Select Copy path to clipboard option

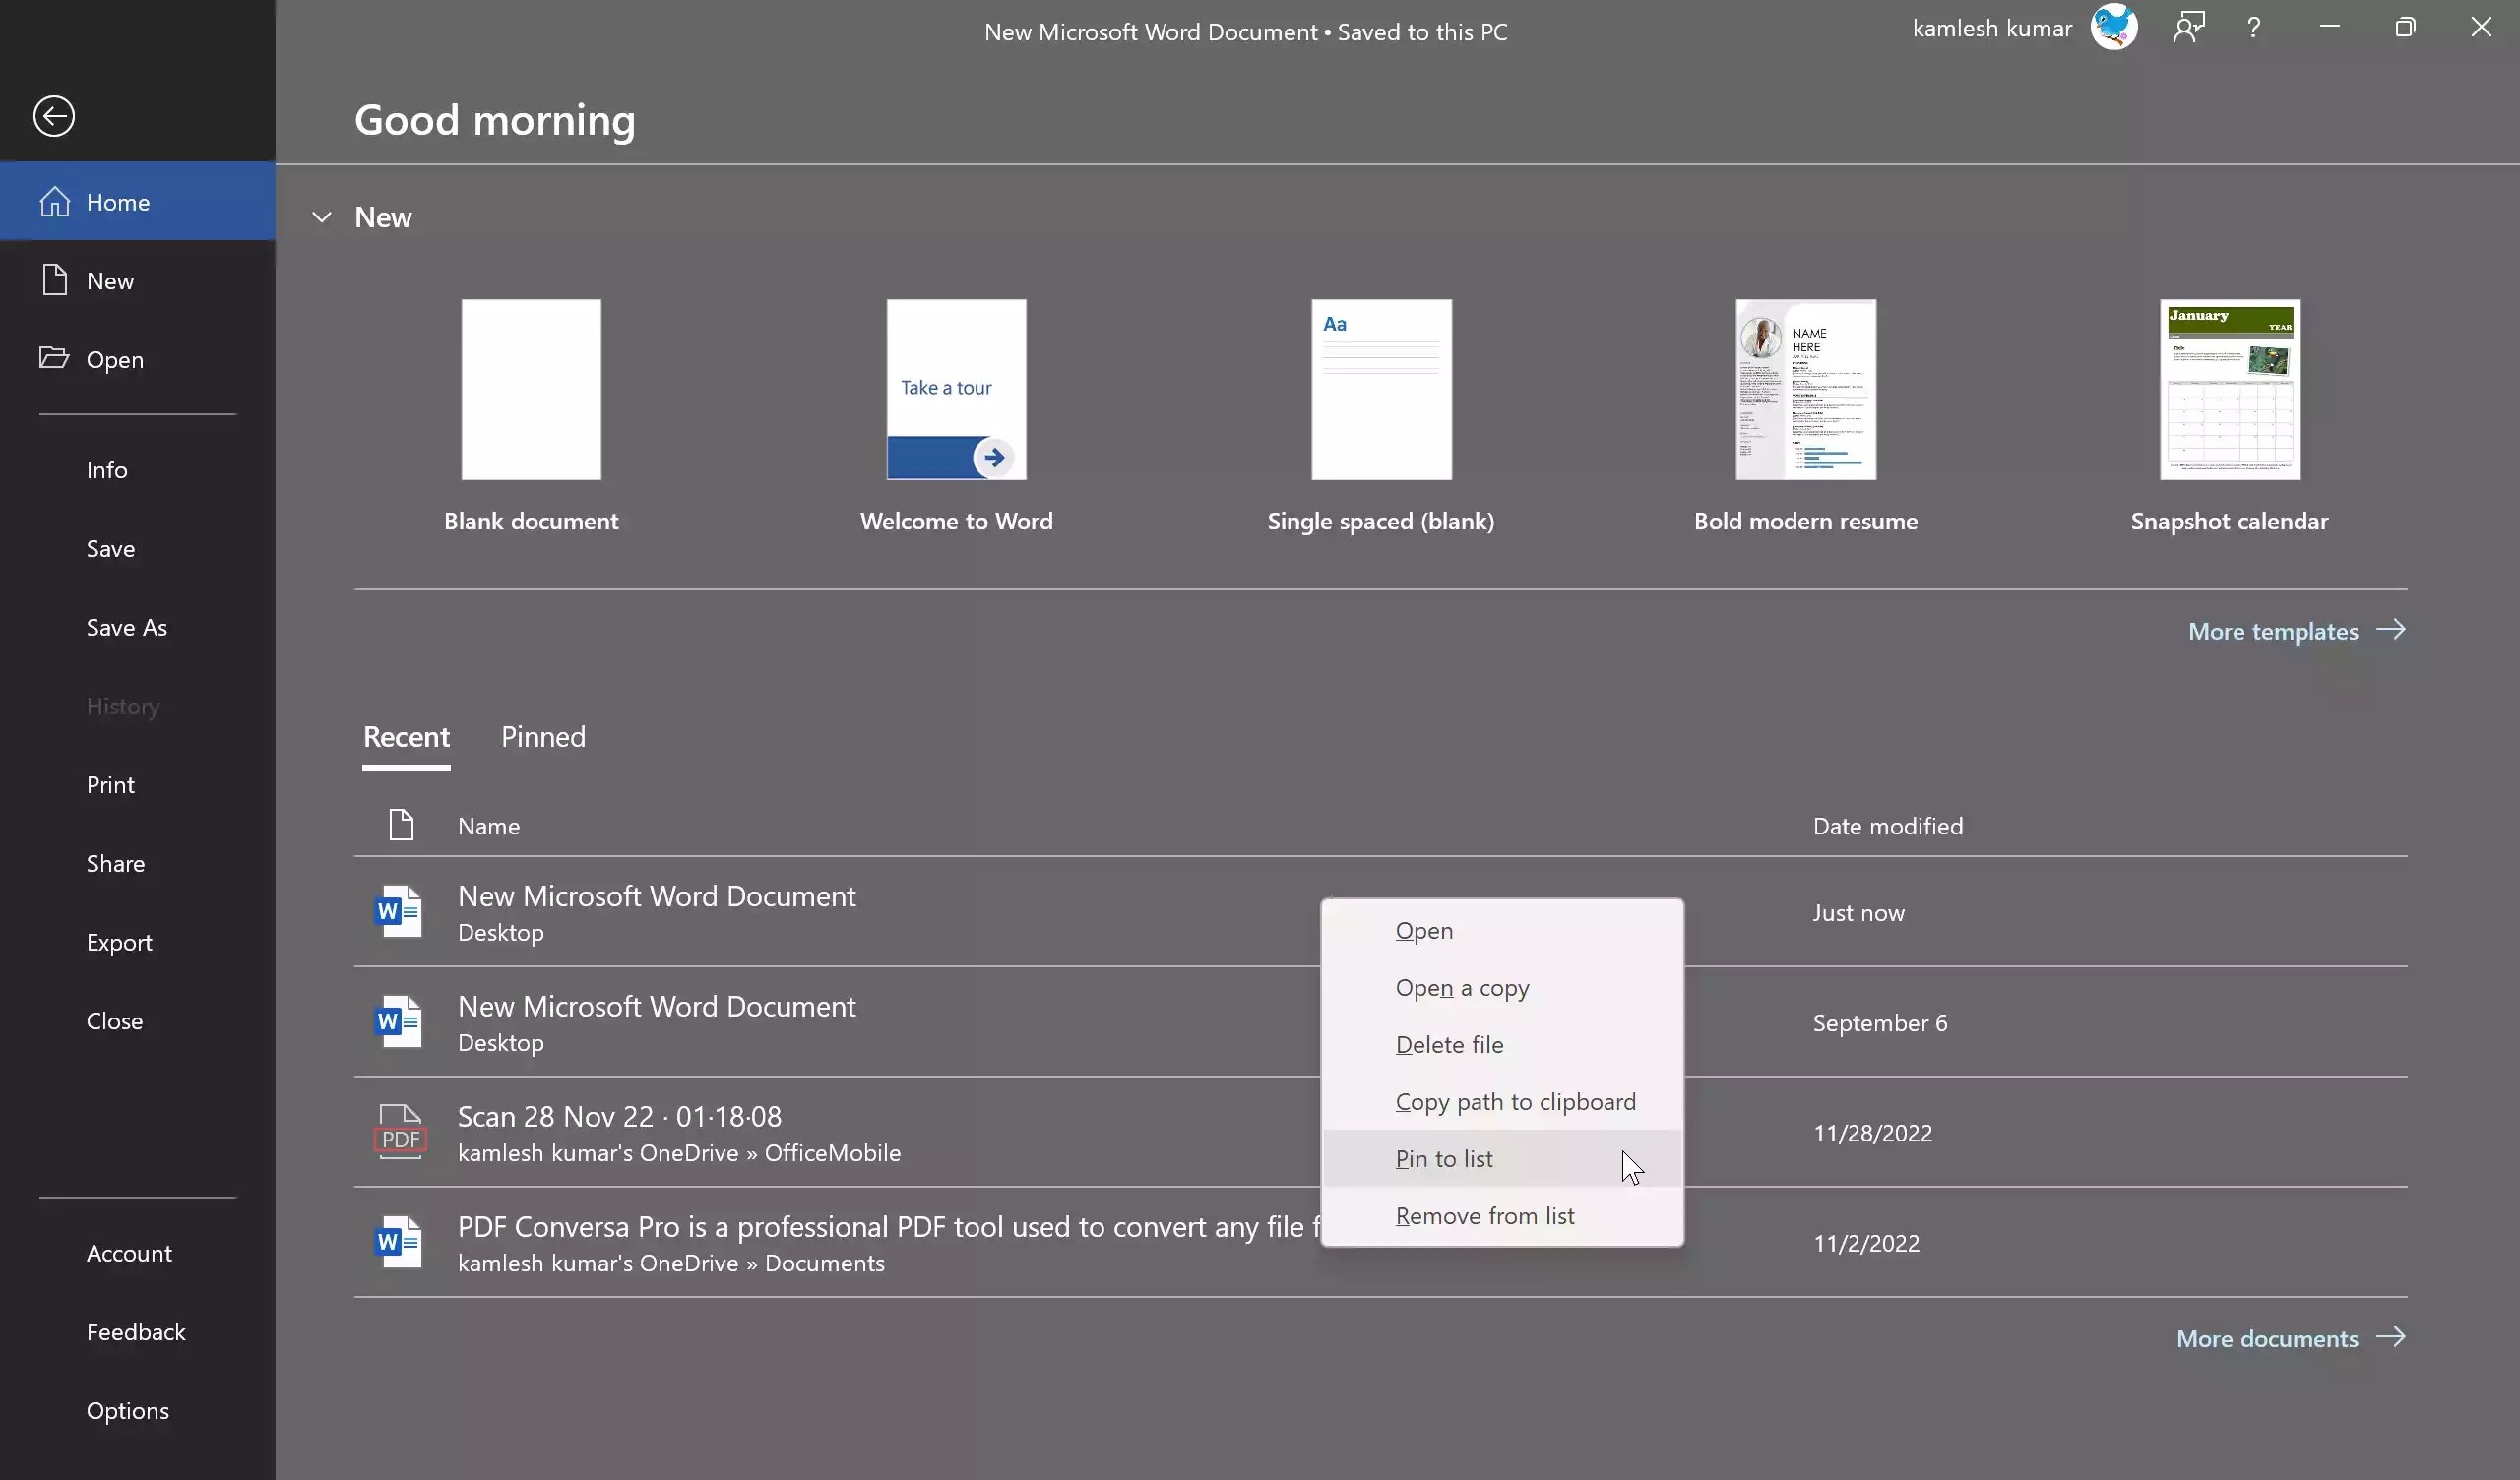click(1515, 1101)
